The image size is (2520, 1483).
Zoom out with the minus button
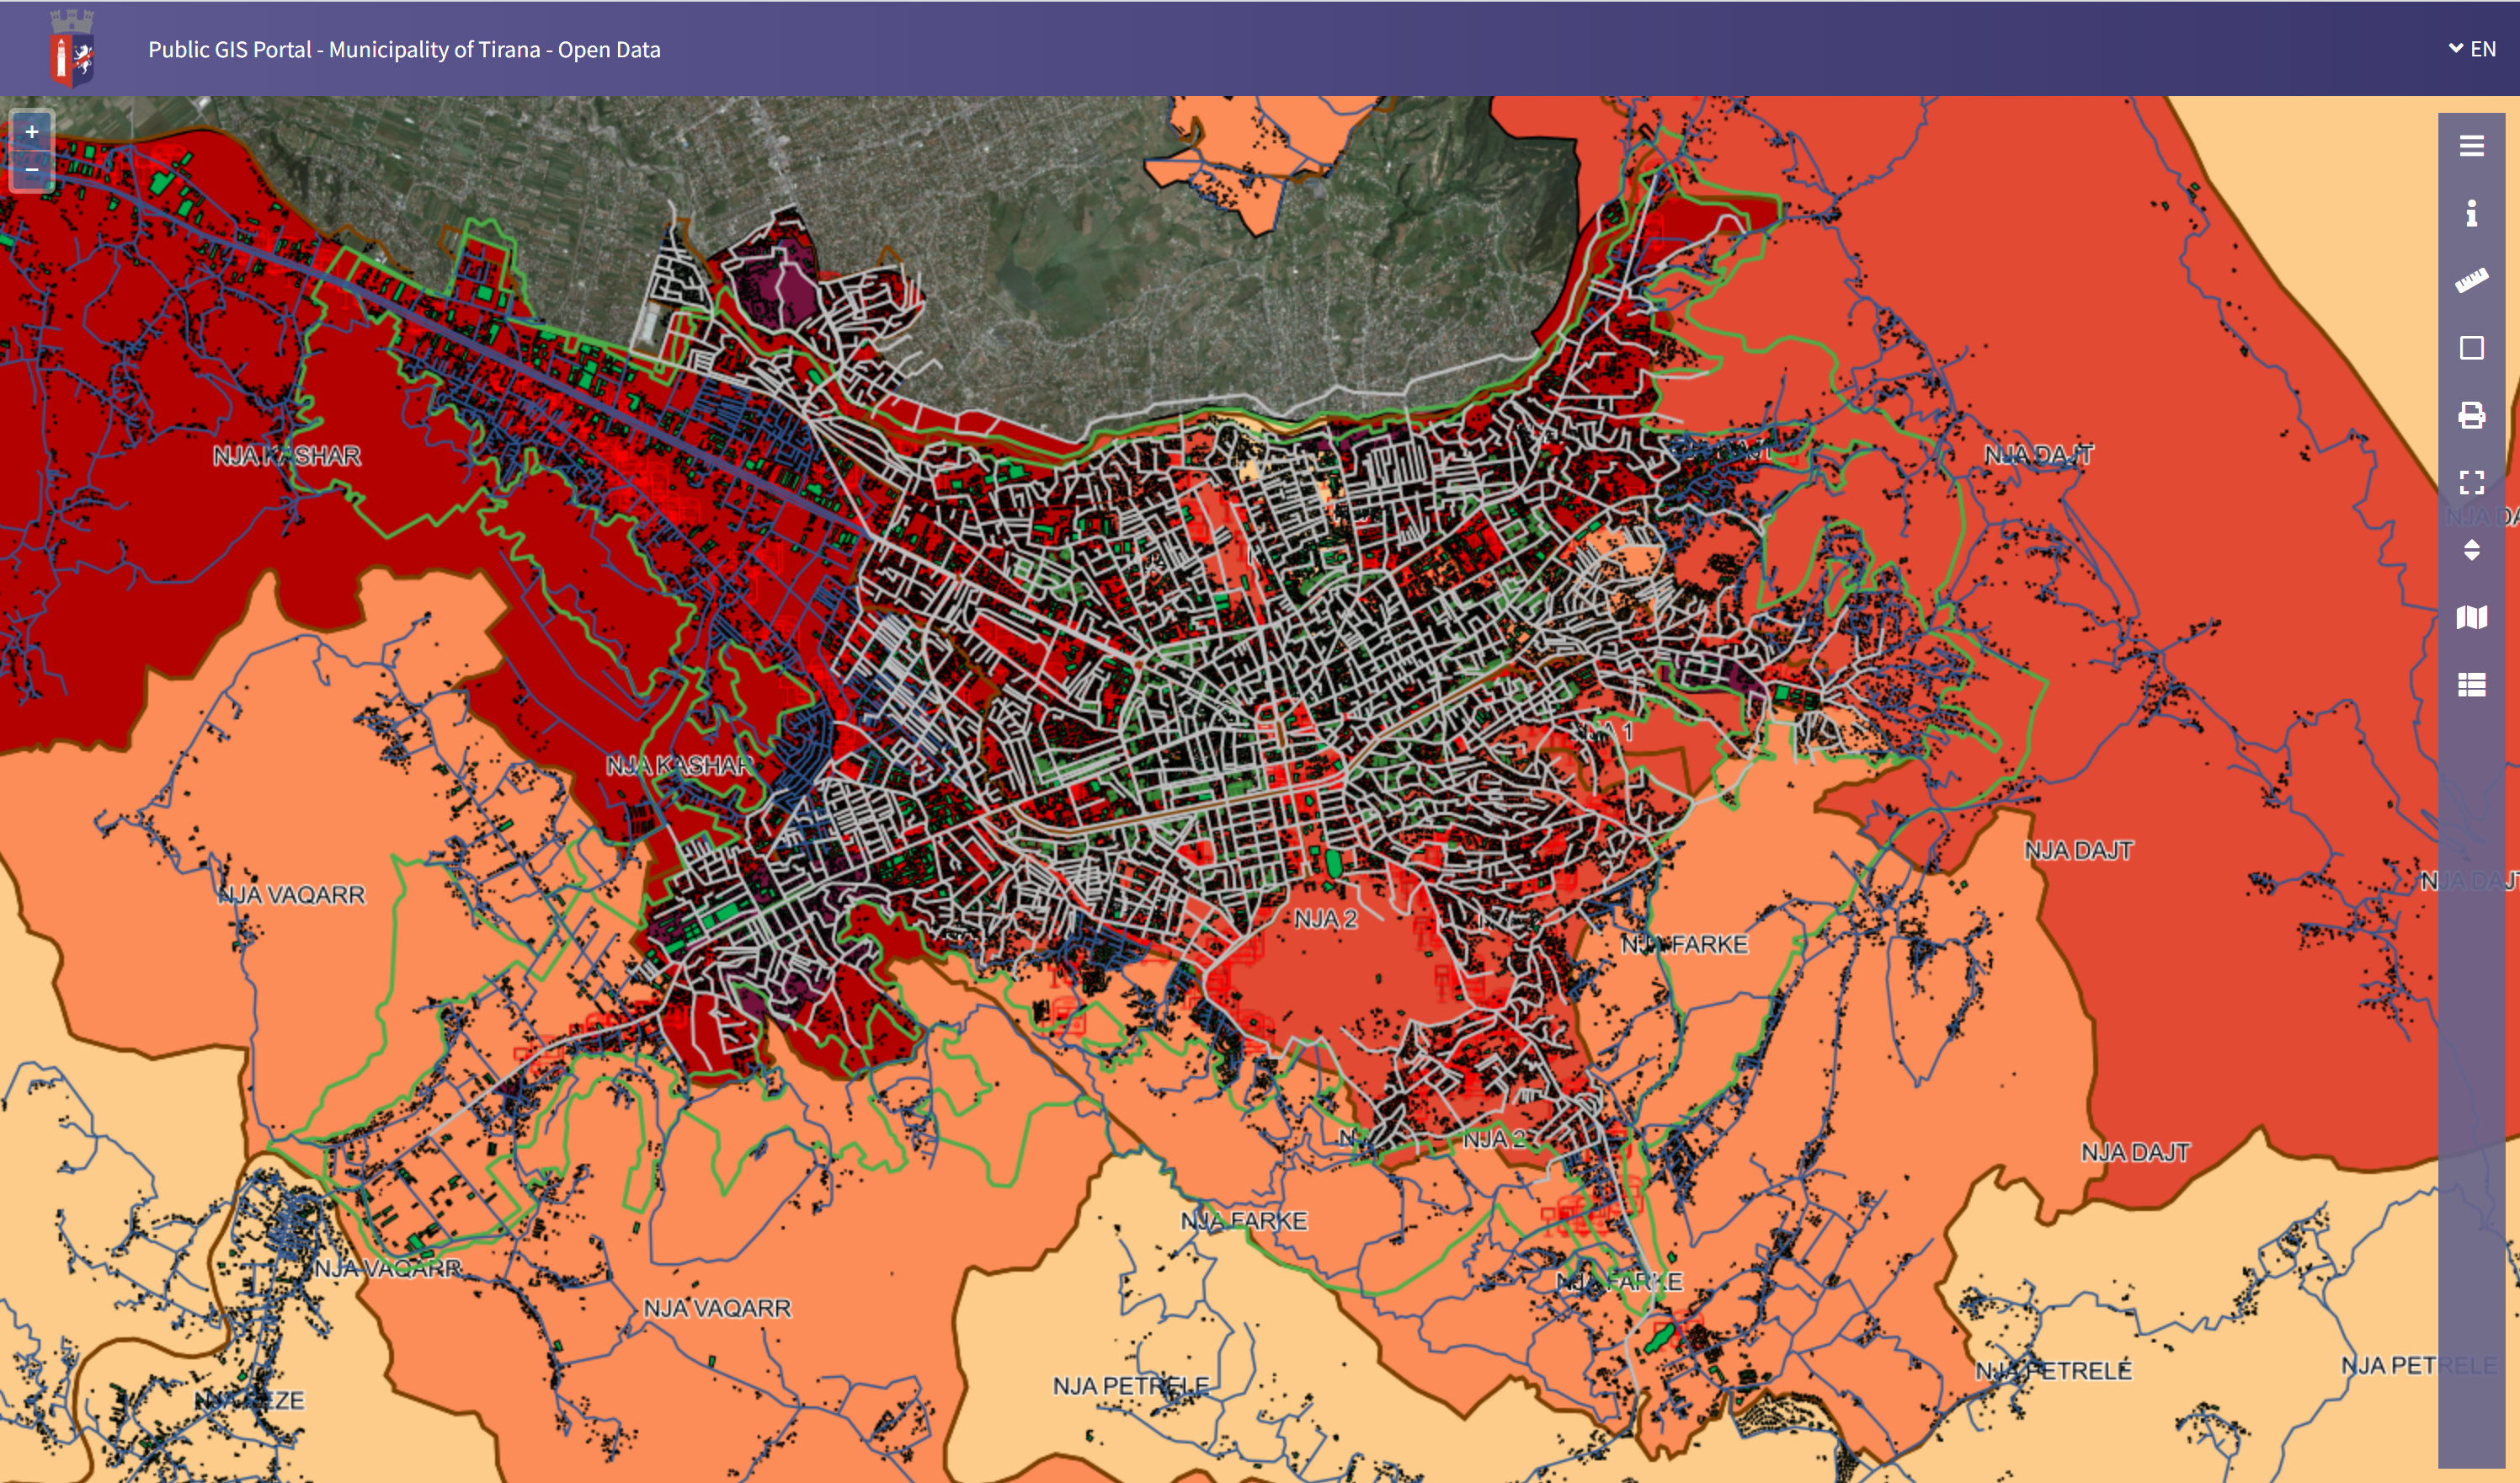point(32,170)
